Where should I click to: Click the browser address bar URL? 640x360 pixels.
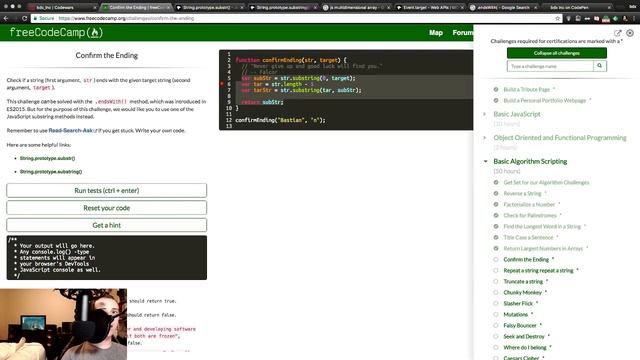[x=126, y=18]
